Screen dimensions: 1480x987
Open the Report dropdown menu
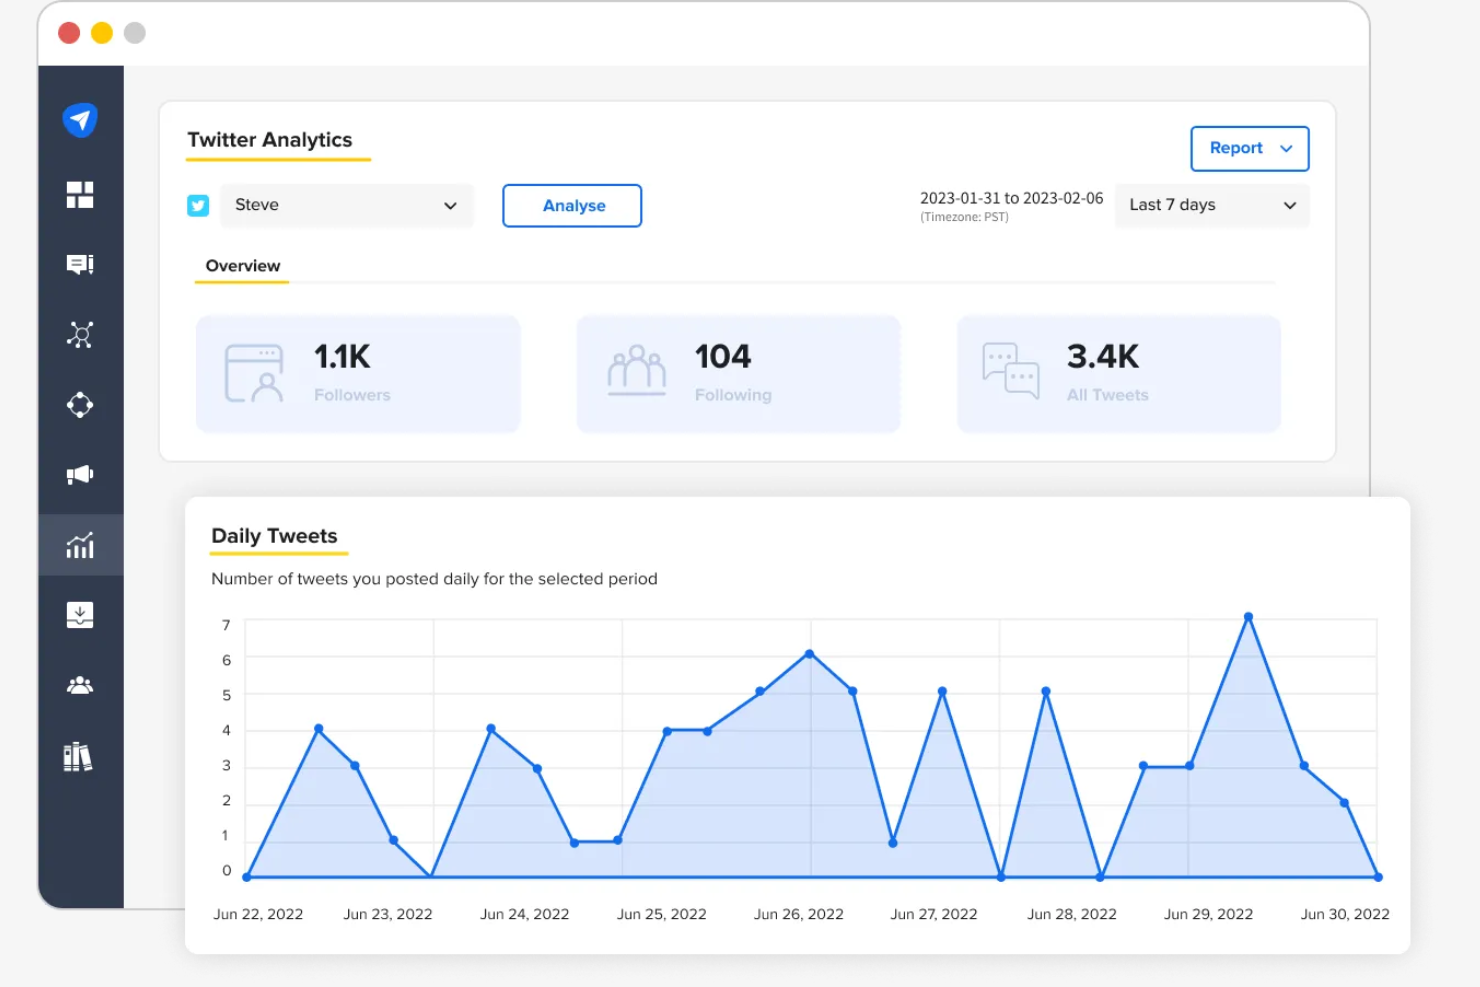pyautogui.click(x=1249, y=148)
